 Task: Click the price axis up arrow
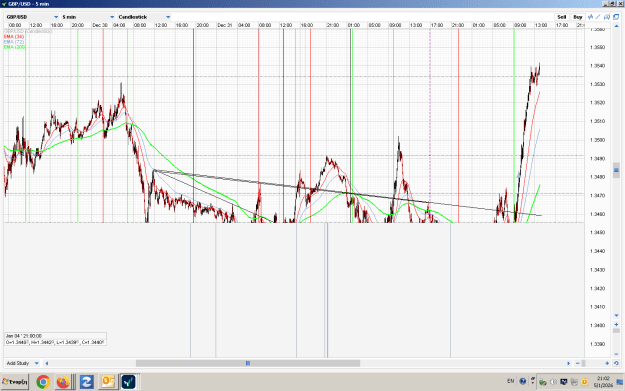616,26
